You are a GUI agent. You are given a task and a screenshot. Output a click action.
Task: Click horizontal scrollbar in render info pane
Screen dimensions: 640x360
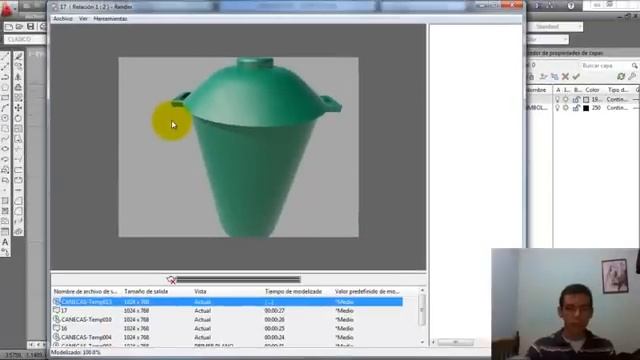pos(456,342)
